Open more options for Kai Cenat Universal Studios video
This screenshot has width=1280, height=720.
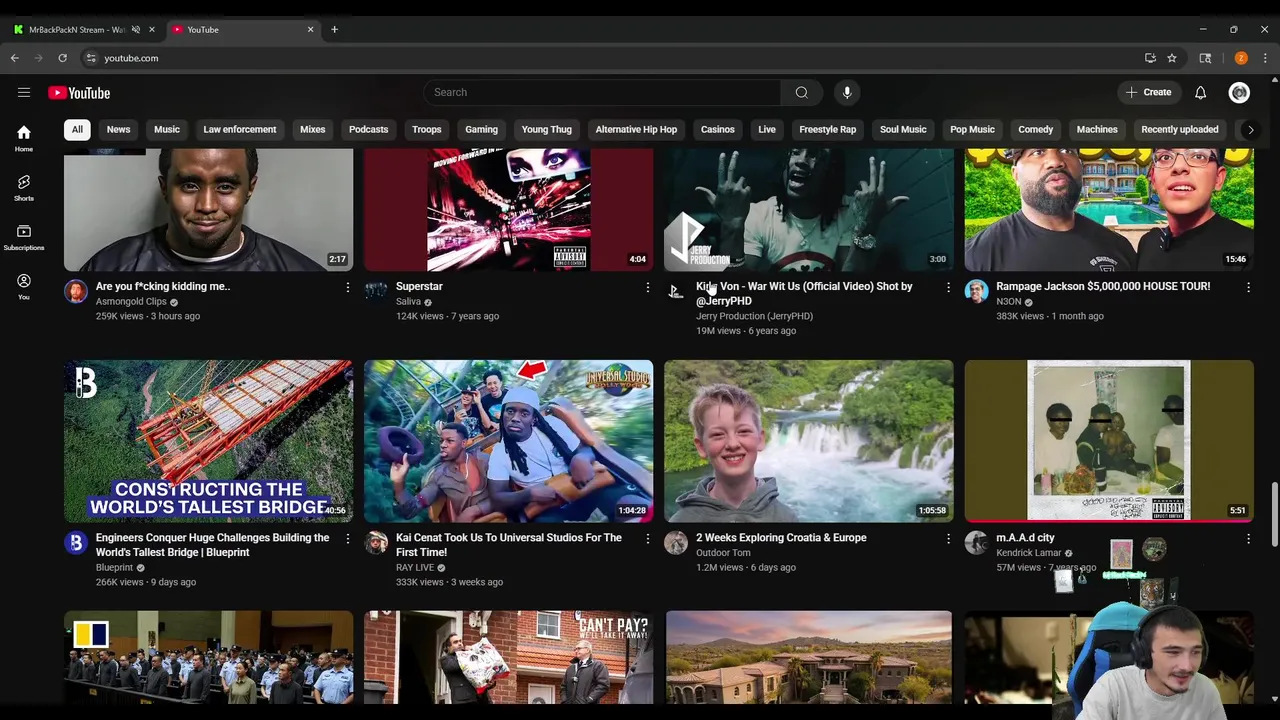pyautogui.click(x=648, y=539)
